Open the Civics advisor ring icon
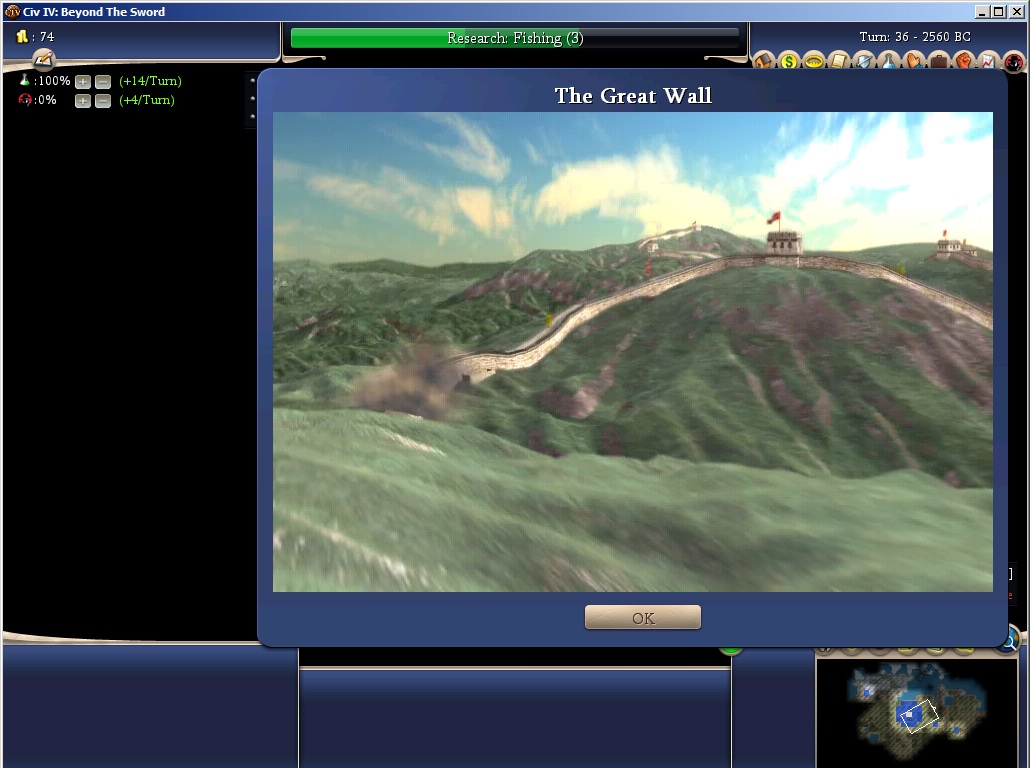Image resolution: width=1030 pixels, height=768 pixels. point(814,62)
